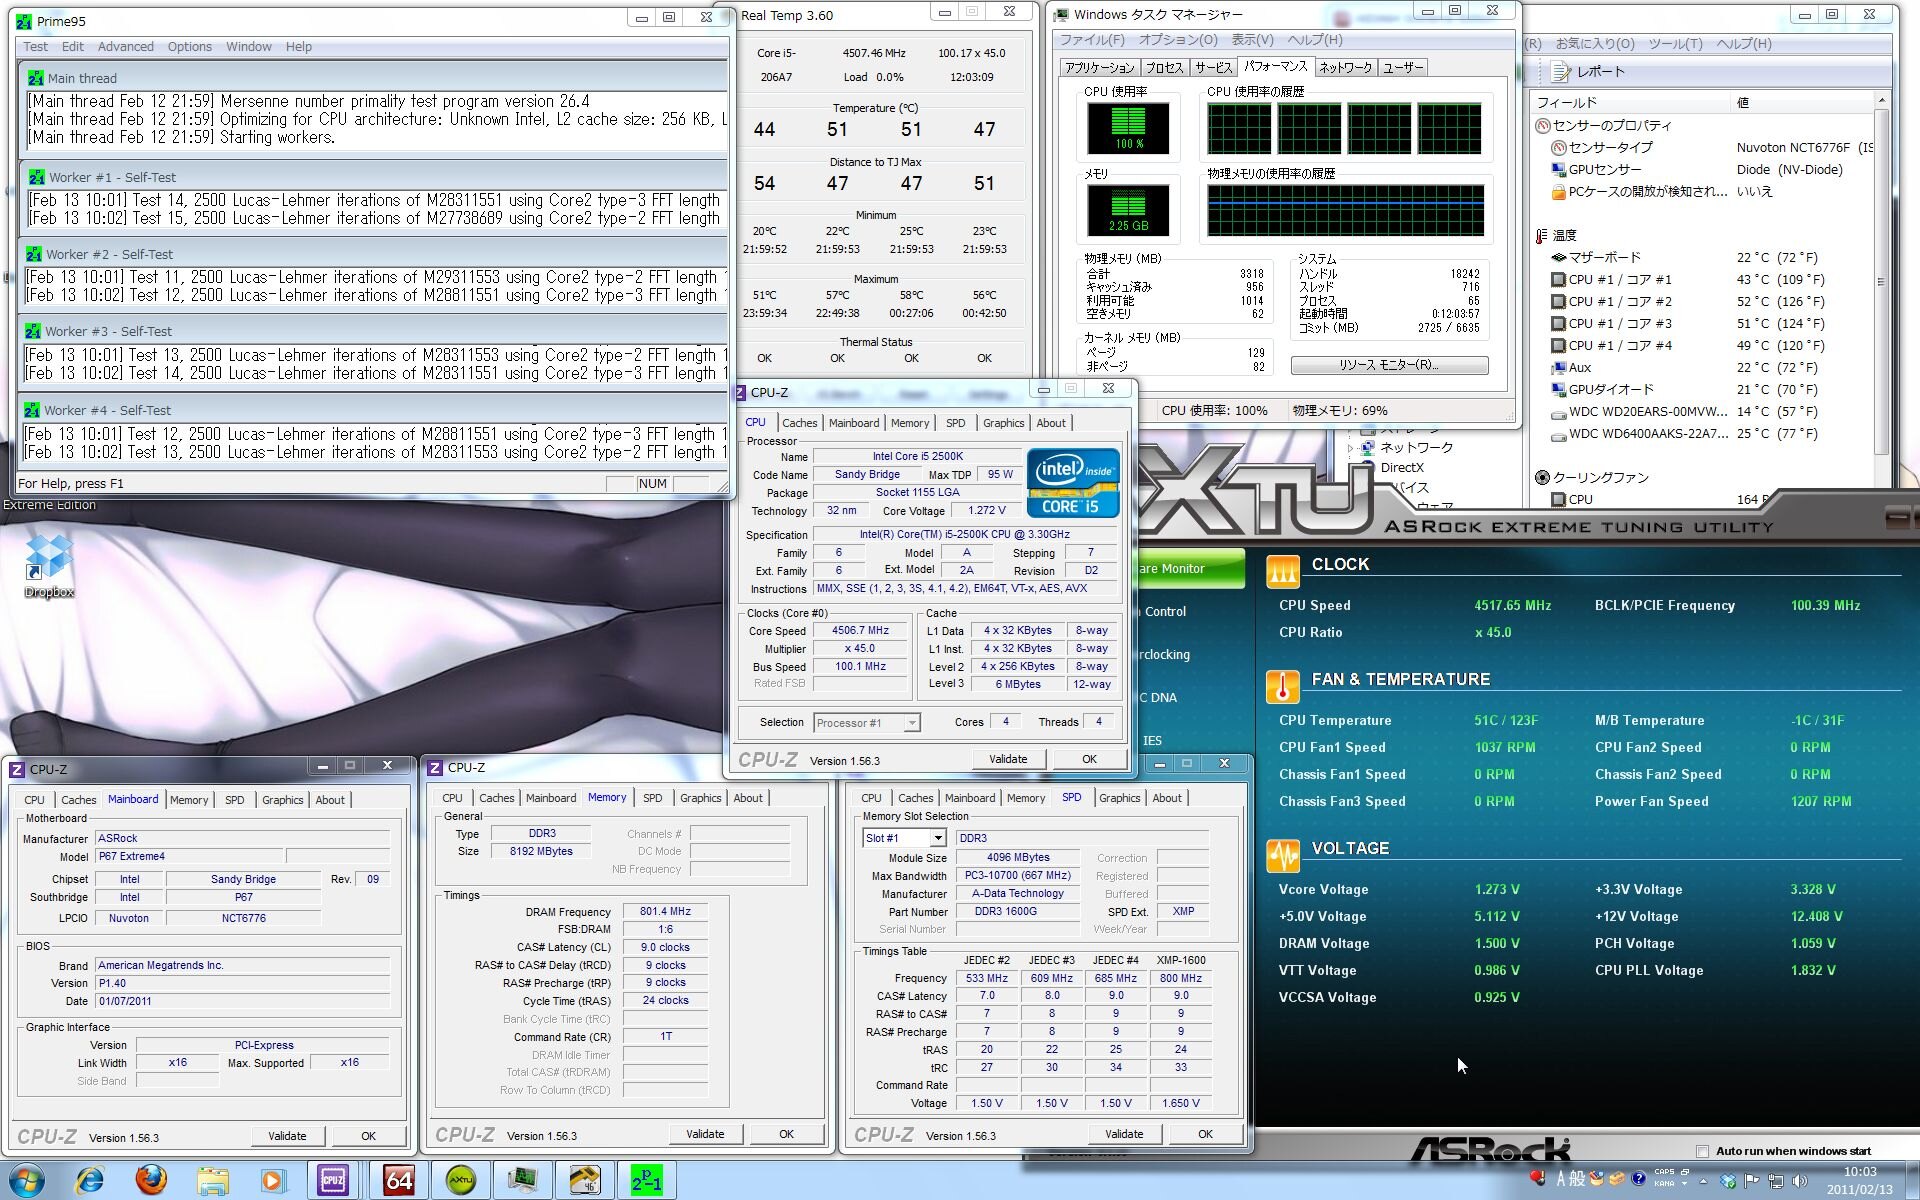The height and width of the screenshot is (1200, 1920).
Task: Switch to Caches tab in CPU-Z CPU window
Action: (x=799, y=423)
